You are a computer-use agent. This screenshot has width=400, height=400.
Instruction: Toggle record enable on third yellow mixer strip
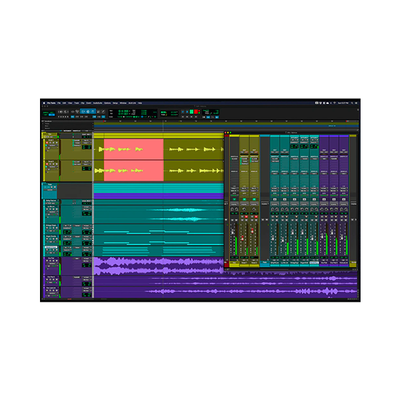tap(256, 217)
